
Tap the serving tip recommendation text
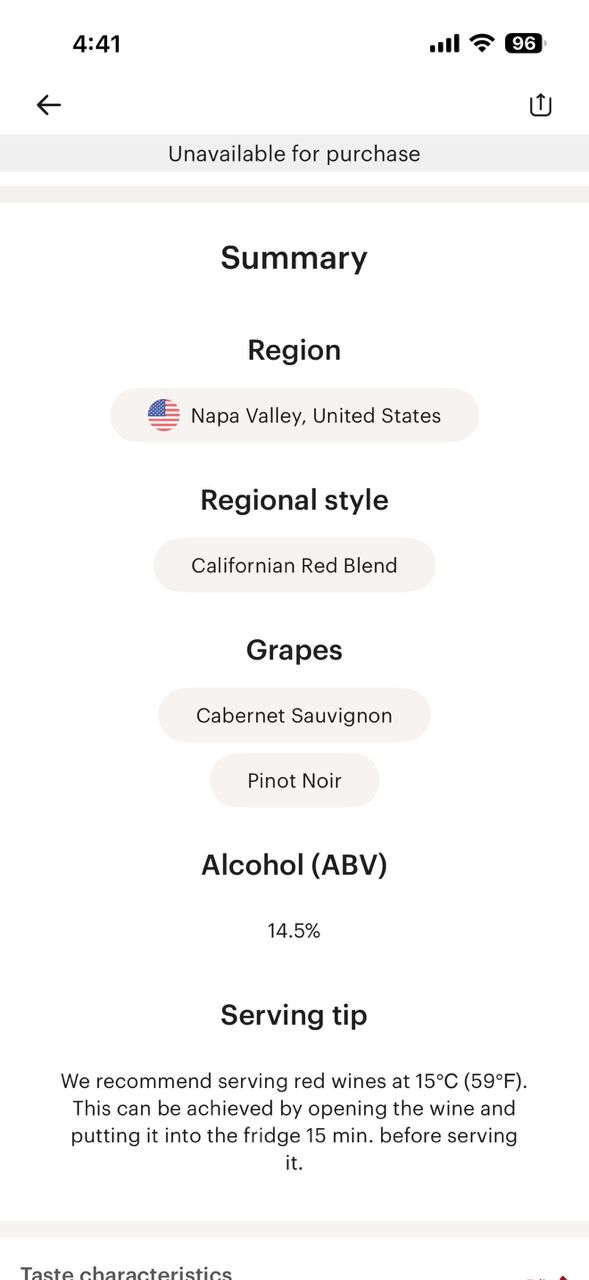point(294,1121)
